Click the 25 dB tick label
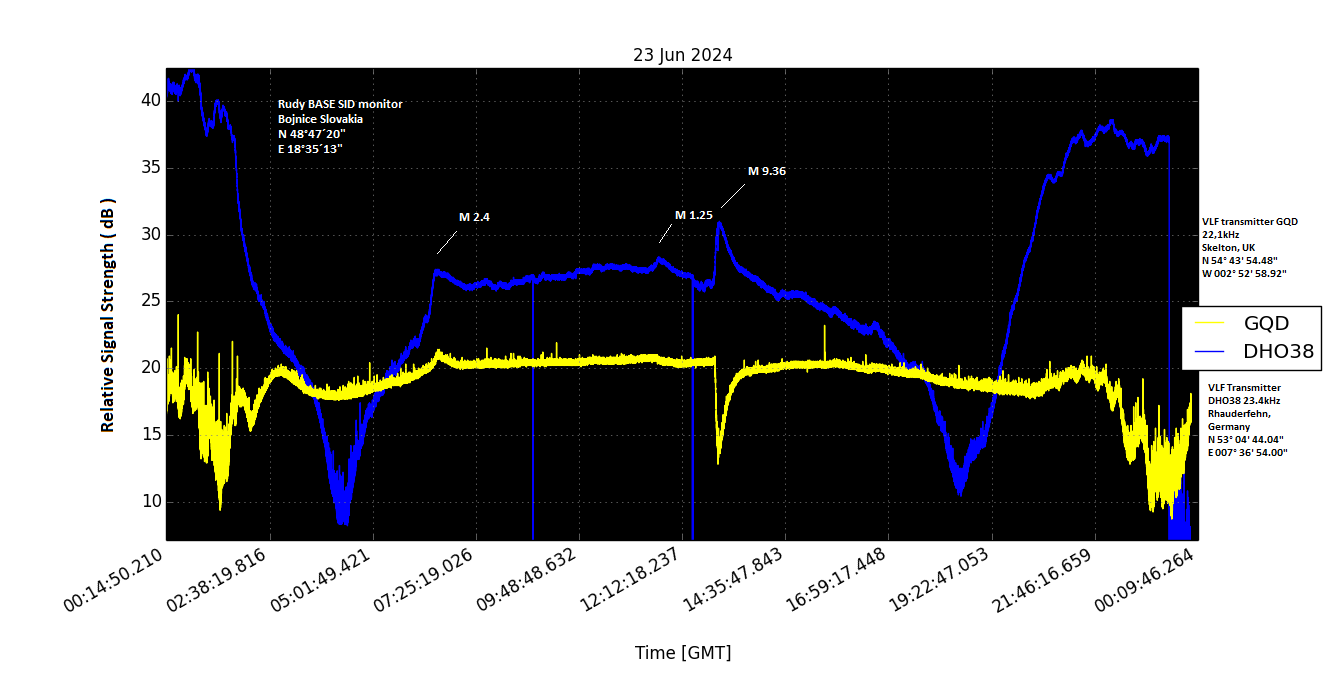The width and height of the screenshot is (1331, 675). point(150,301)
